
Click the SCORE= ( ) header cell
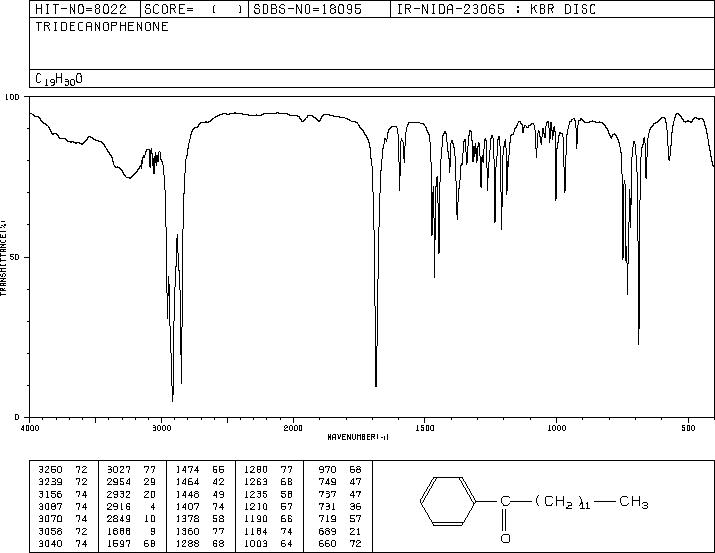pos(194,9)
